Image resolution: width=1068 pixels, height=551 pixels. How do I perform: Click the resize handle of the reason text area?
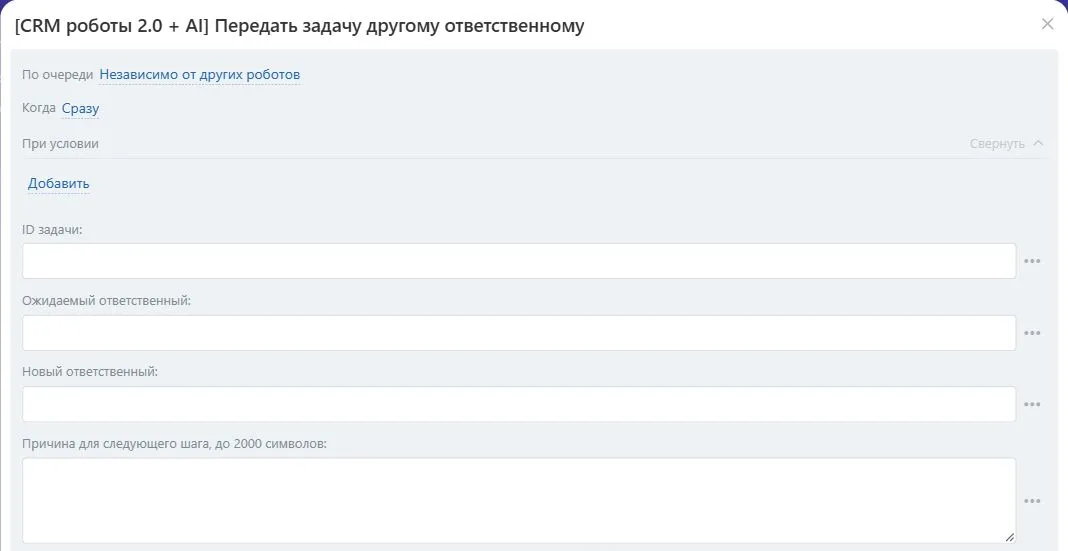point(1009,537)
